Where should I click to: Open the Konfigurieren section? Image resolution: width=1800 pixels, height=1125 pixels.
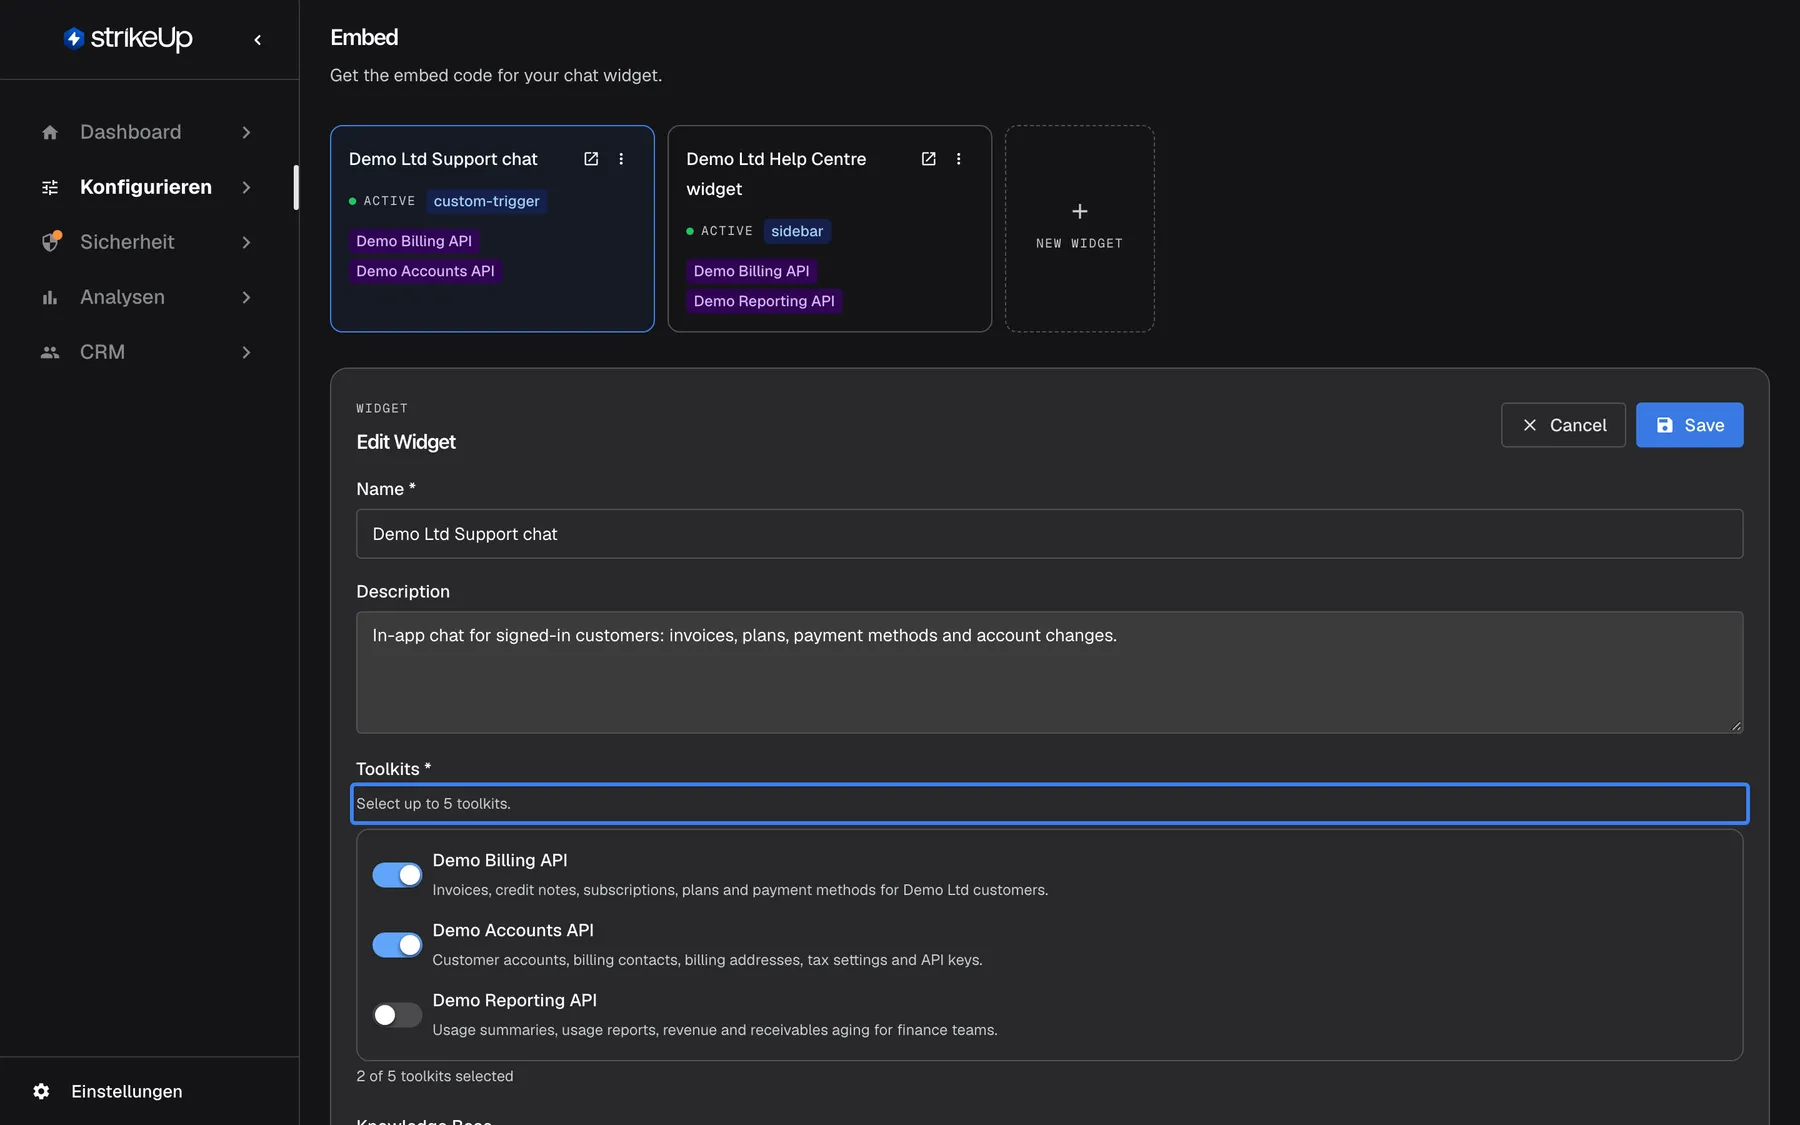click(x=147, y=187)
